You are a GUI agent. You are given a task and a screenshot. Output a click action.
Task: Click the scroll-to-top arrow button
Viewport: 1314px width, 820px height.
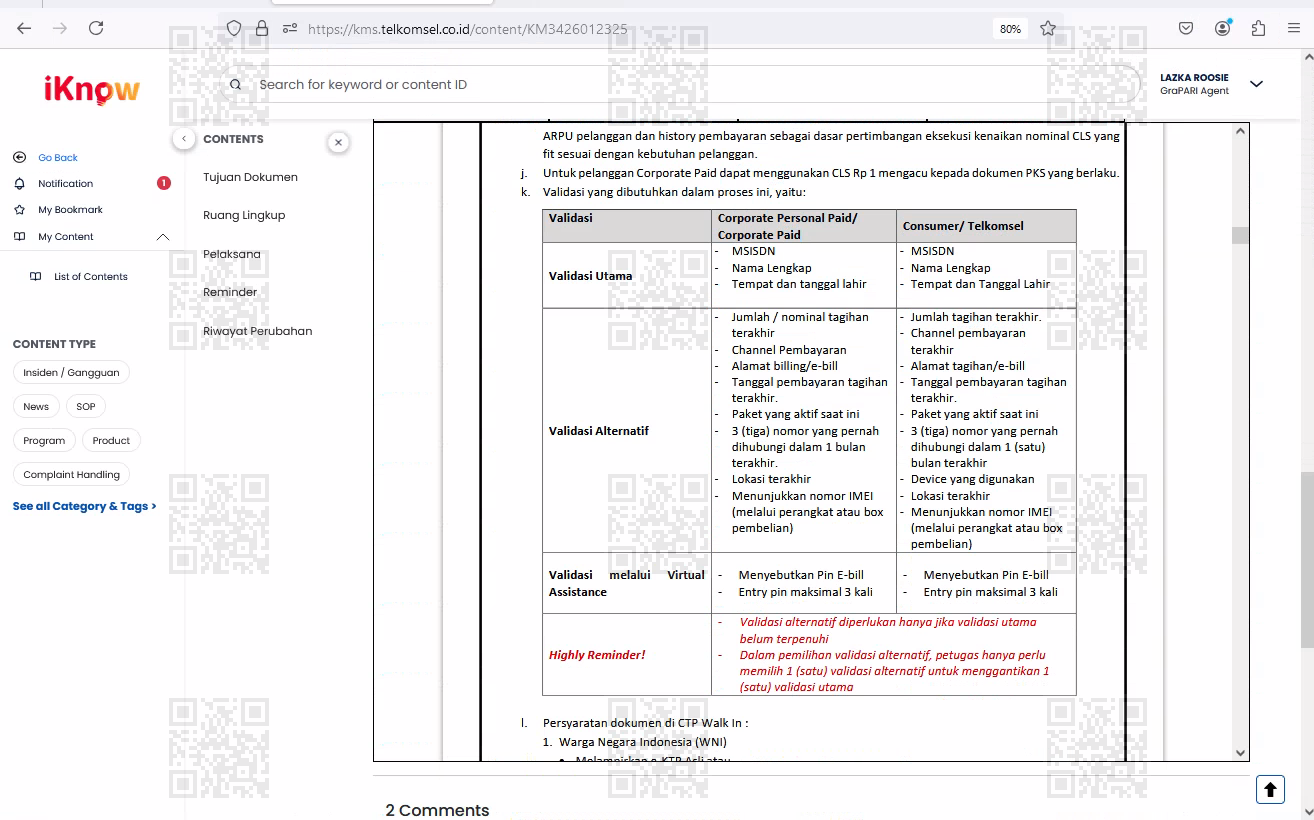[x=1270, y=789]
